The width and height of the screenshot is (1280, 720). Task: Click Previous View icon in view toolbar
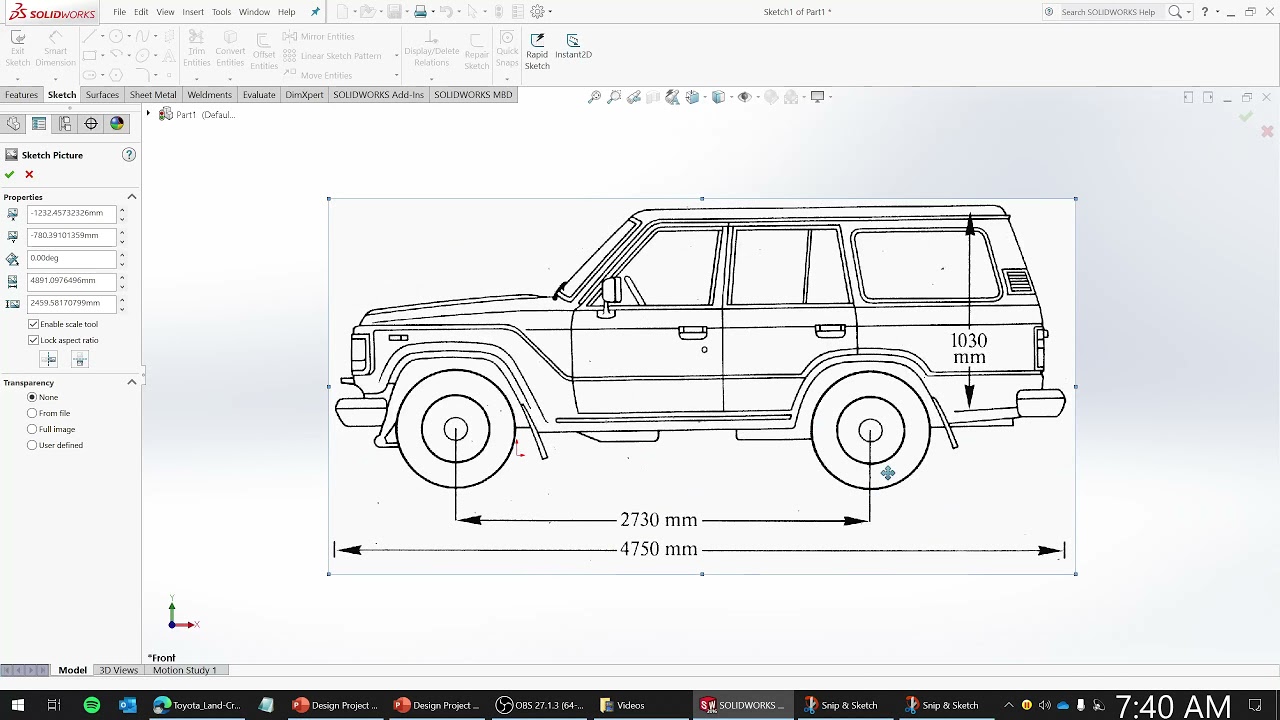tap(634, 97)
